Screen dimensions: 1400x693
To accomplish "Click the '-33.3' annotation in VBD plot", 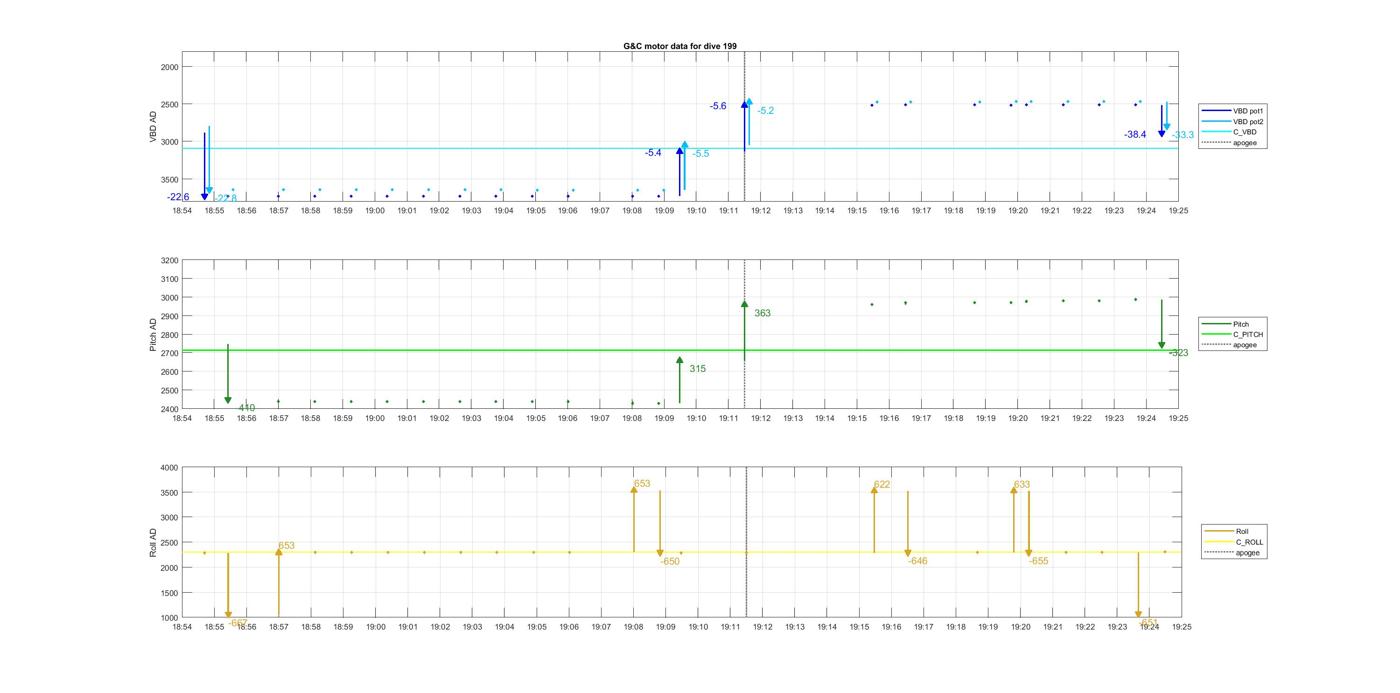I will 1183,135.
